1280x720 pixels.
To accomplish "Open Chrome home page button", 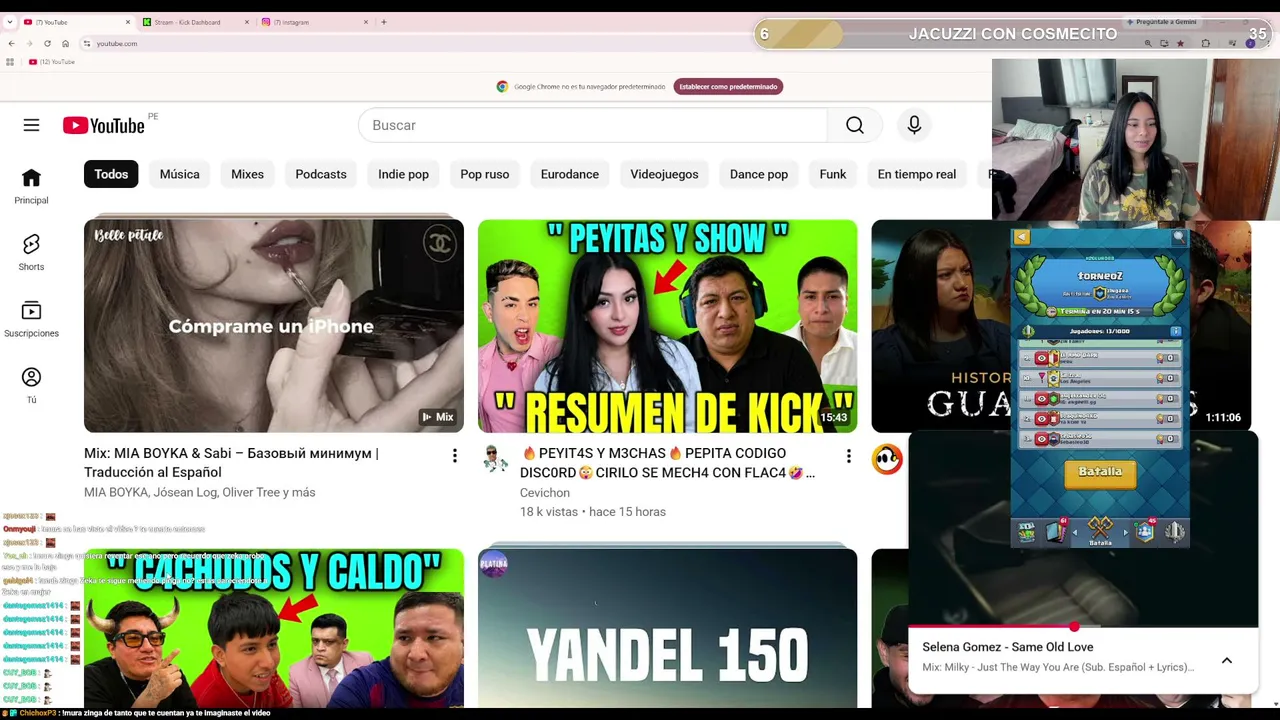I will point(65,43).
